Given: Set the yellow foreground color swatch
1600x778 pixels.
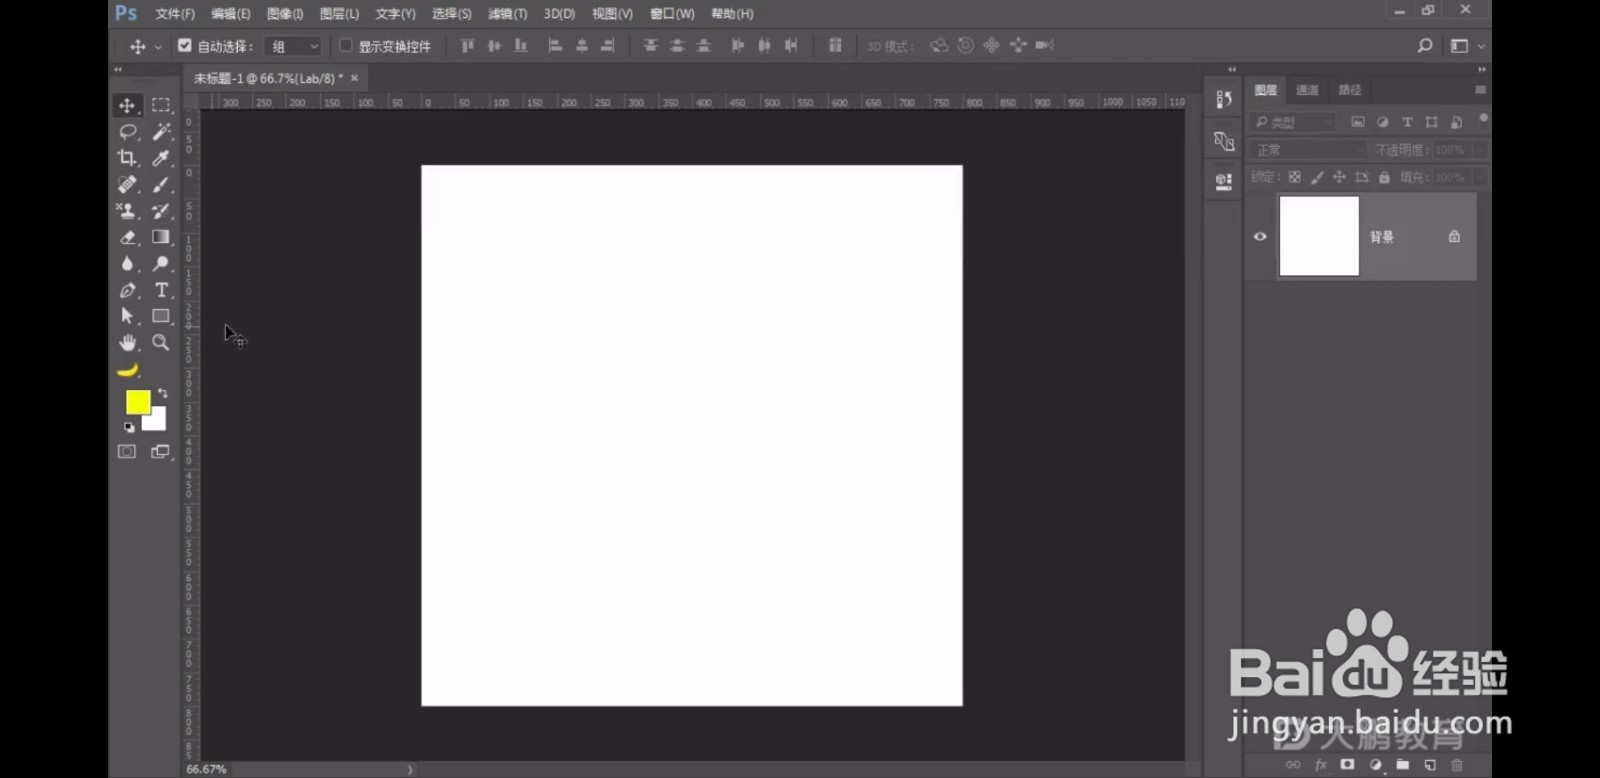Looking at the screenshot, I should [136, 400].
